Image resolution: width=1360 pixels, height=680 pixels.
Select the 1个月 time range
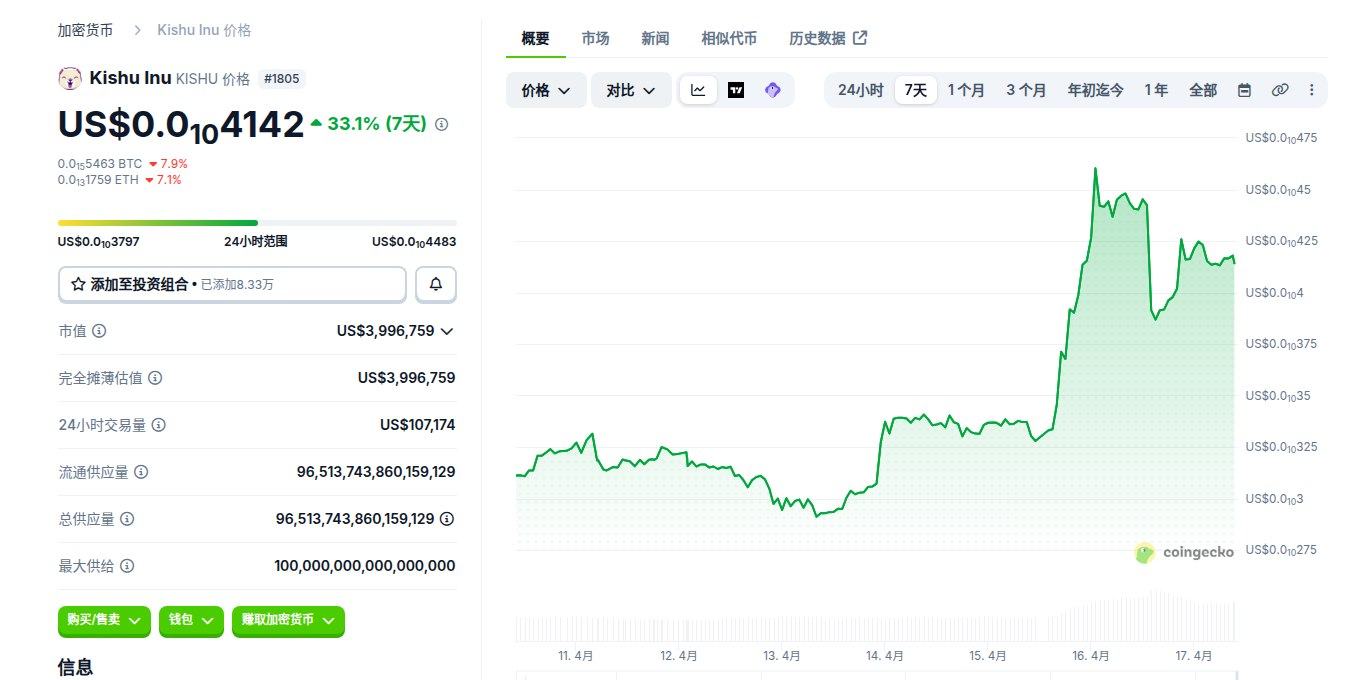tap(966, 90)
